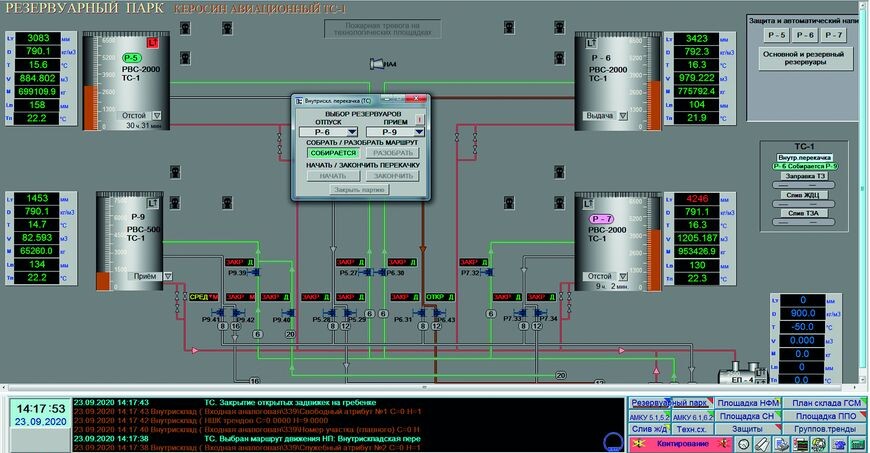Open the Защиты screen
Image resolution: width=870 pixels, height=453 pixels.
(x=747, y=429)
